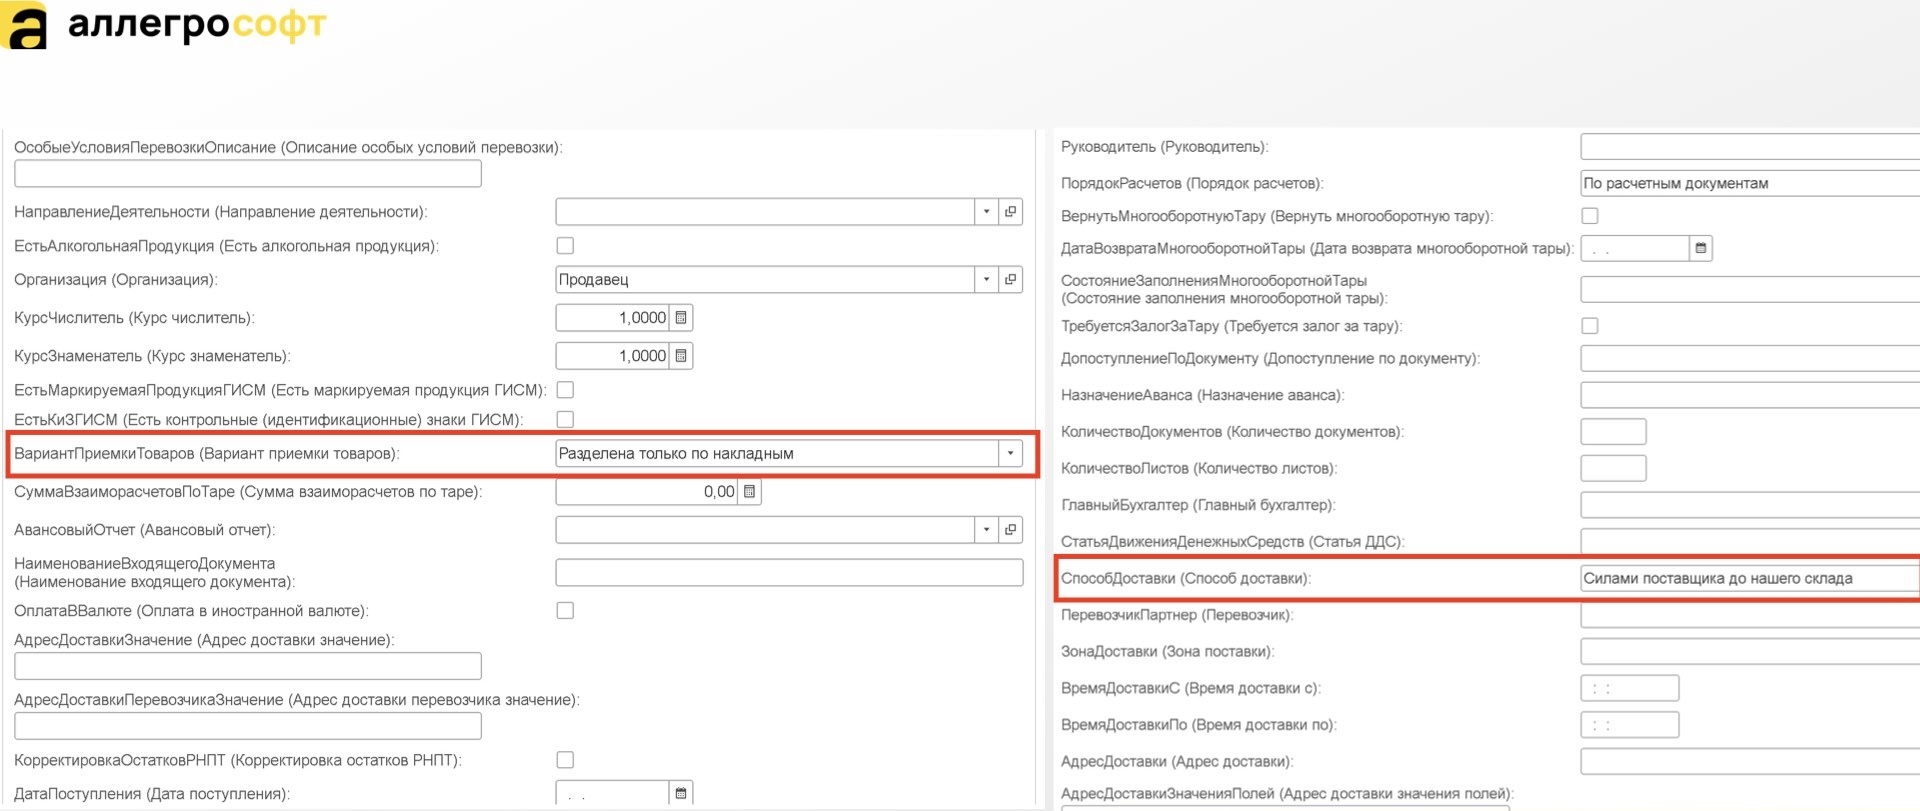The image size is (1920, 811).
Task: Check the ЕстьКиЗГИСМ checkbox
Action: 565,420
